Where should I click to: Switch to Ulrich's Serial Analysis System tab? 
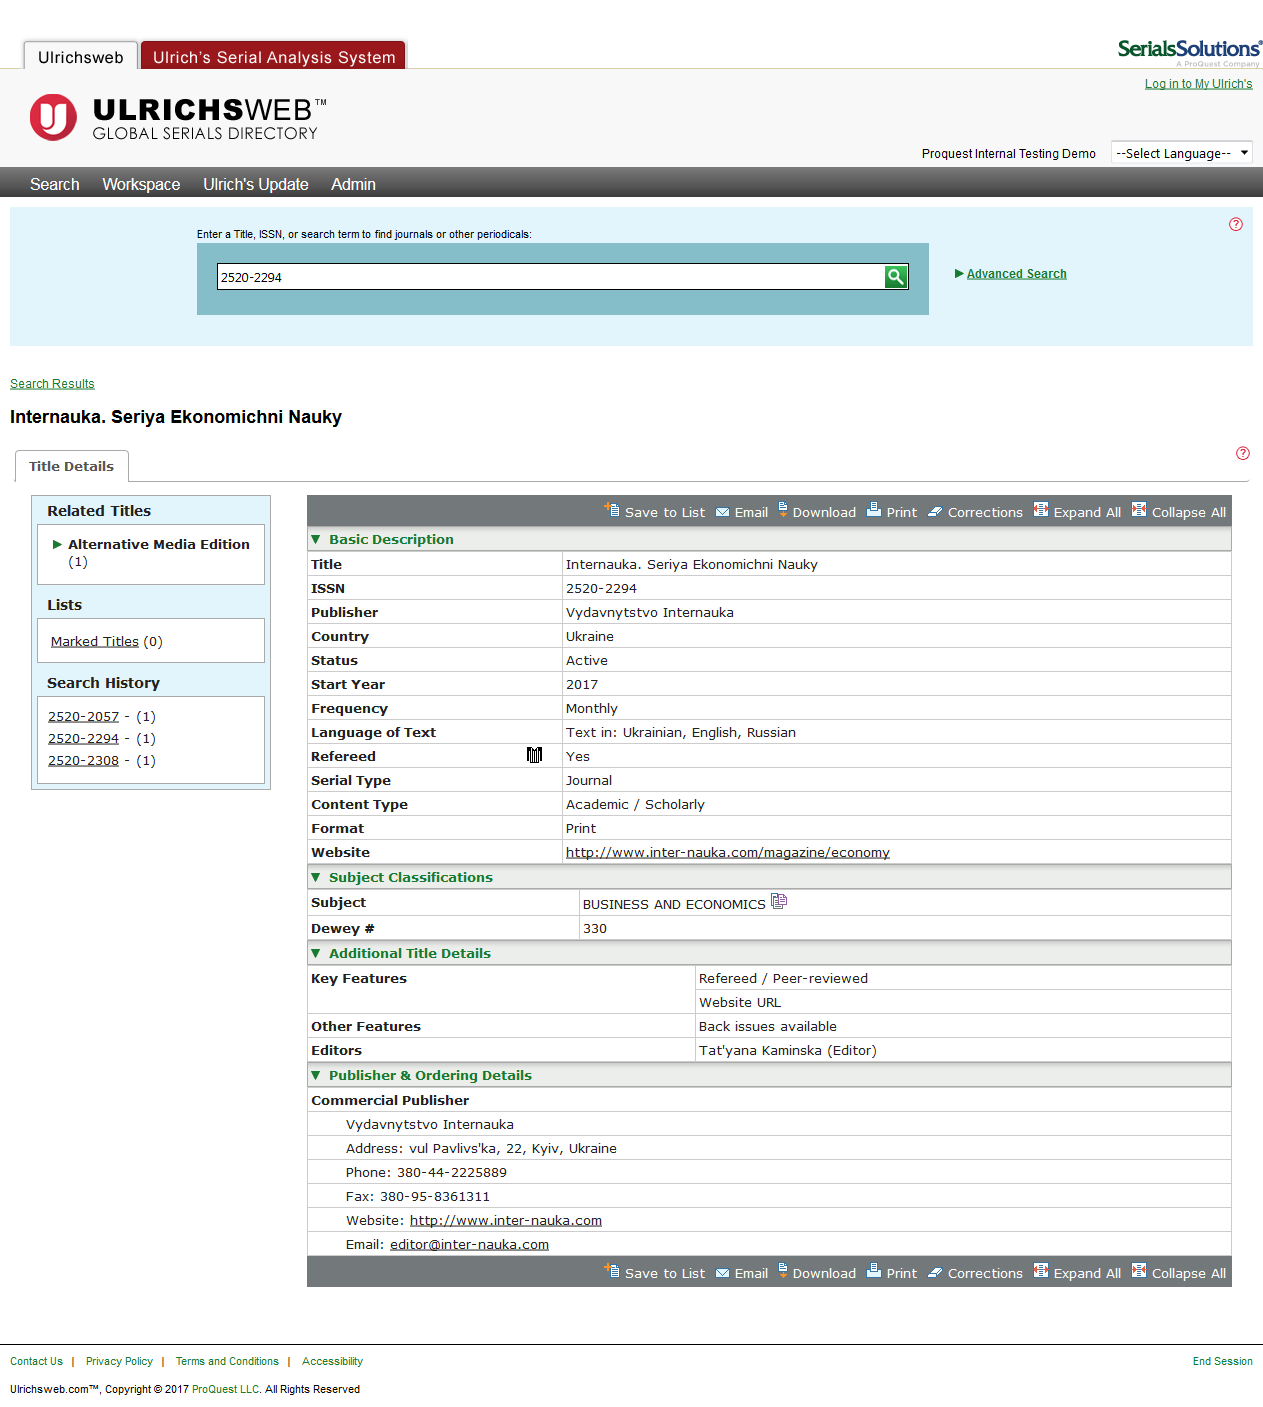274,57
